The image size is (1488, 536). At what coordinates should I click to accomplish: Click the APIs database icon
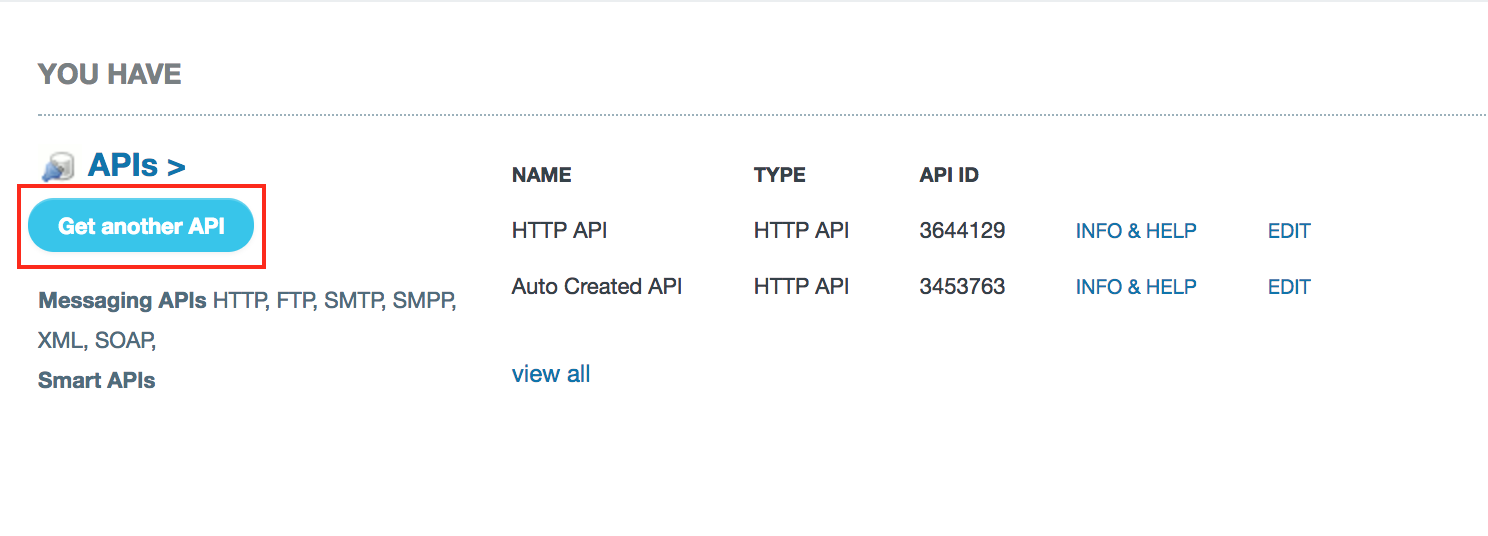[x=58, y=166]
